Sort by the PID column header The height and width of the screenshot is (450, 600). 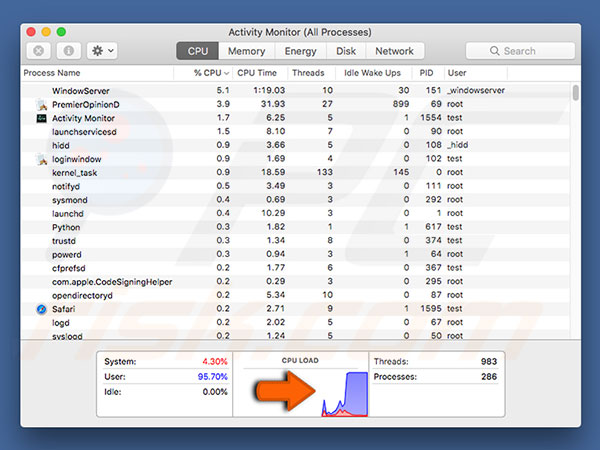[425, 73]
